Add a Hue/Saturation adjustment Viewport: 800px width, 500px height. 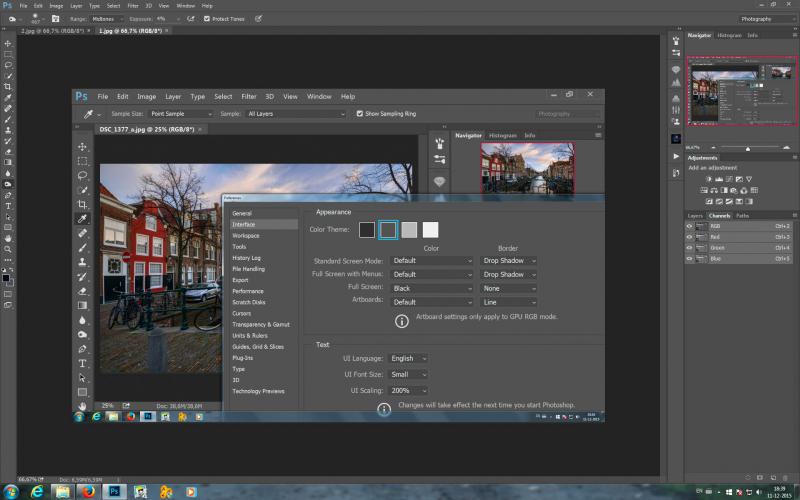(x=704, y=190)
